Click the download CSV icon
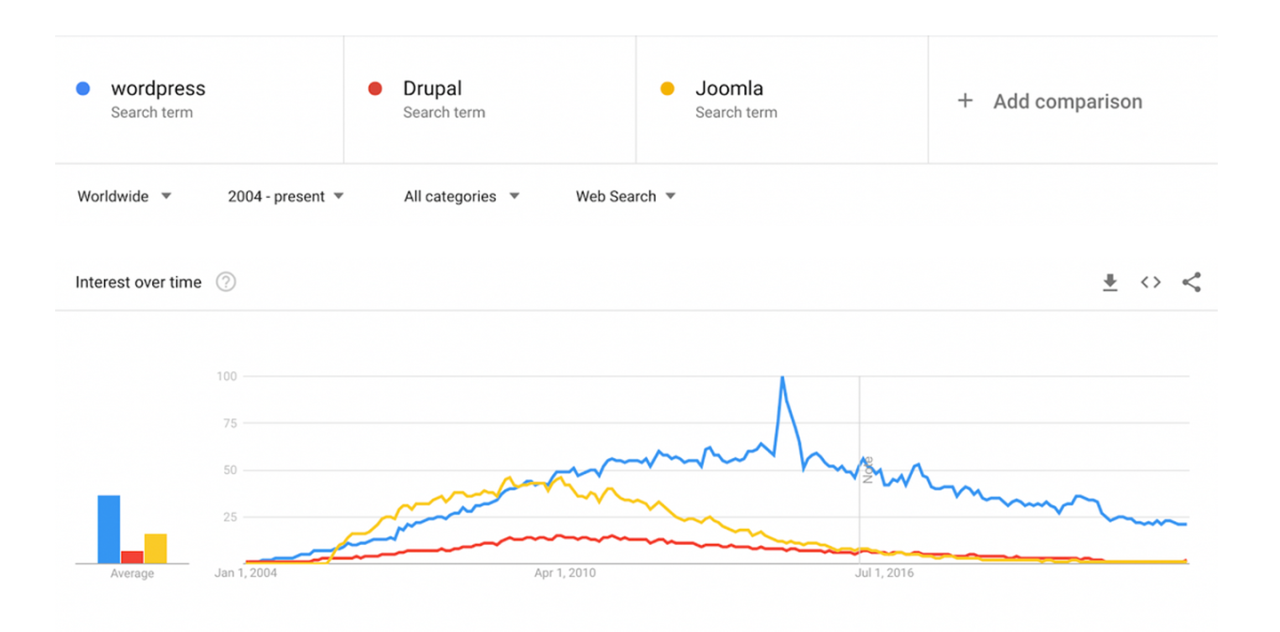Screen dimensions: 1280x632 click(x=1110, y=283)
